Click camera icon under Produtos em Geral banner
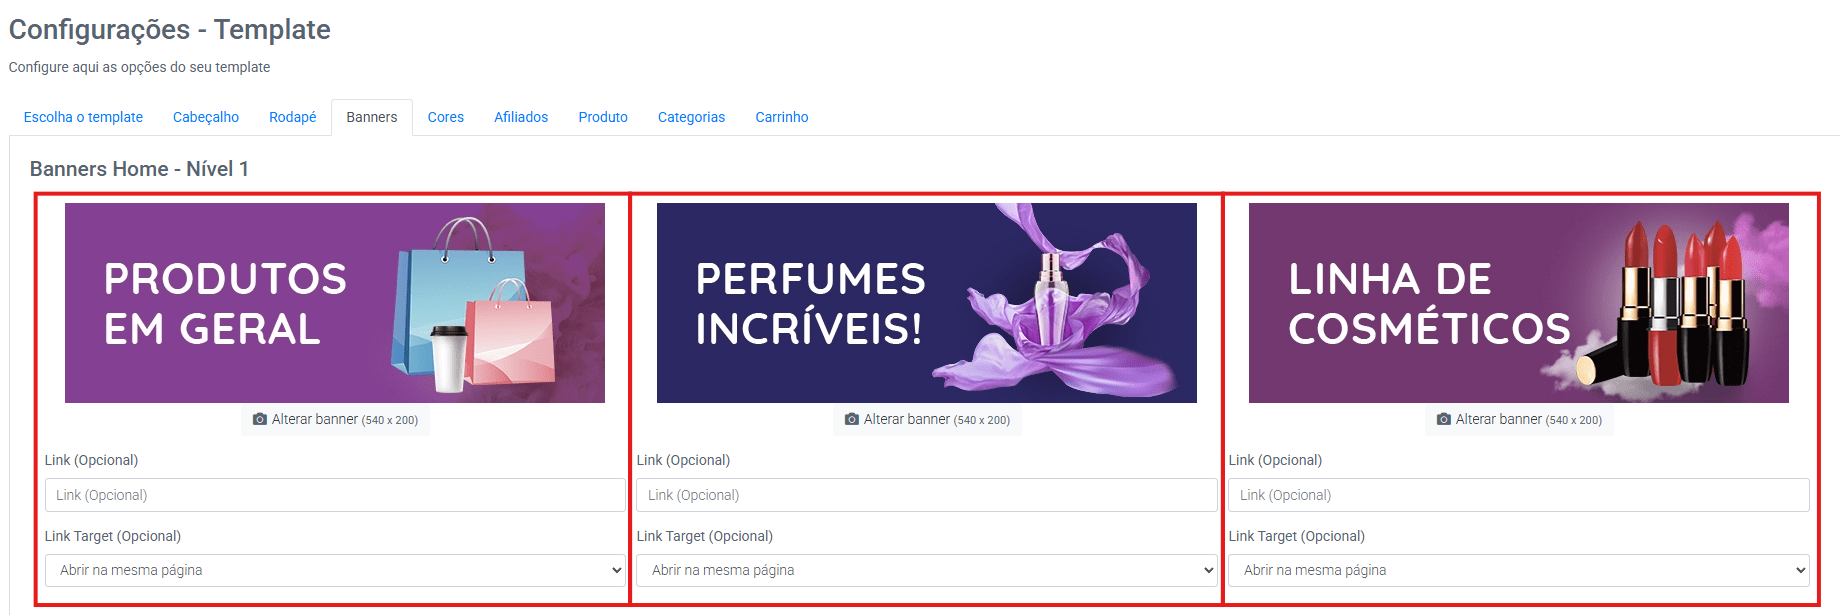 260,420
